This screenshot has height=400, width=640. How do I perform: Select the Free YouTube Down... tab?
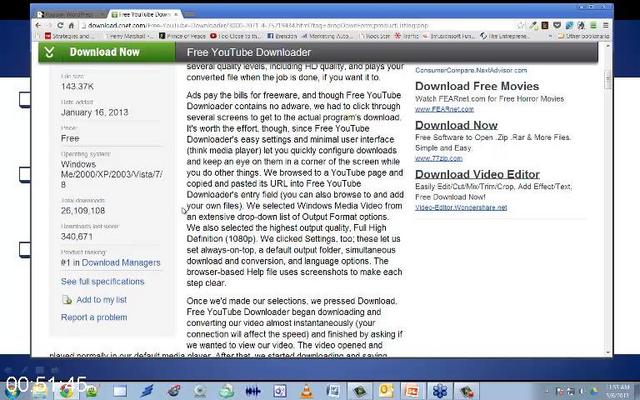point(144,14)
